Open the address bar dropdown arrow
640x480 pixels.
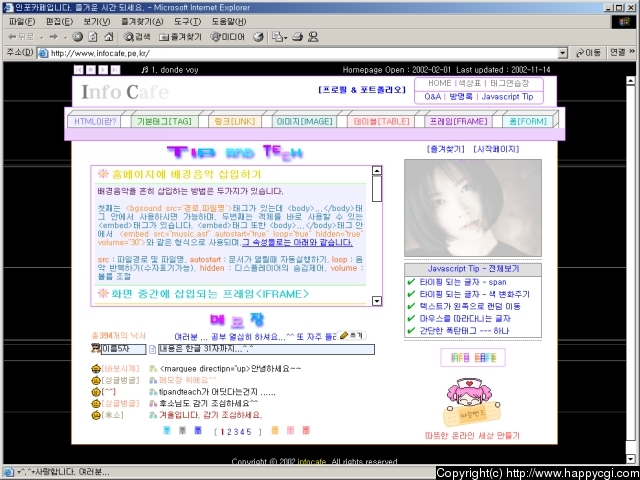coord(563,53)
